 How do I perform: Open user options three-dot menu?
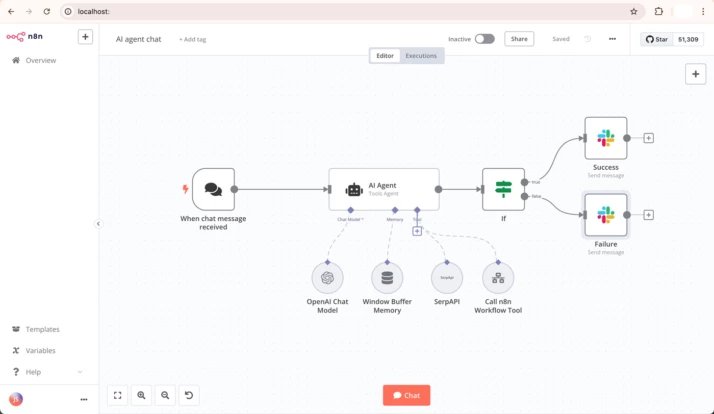(84, 399)
